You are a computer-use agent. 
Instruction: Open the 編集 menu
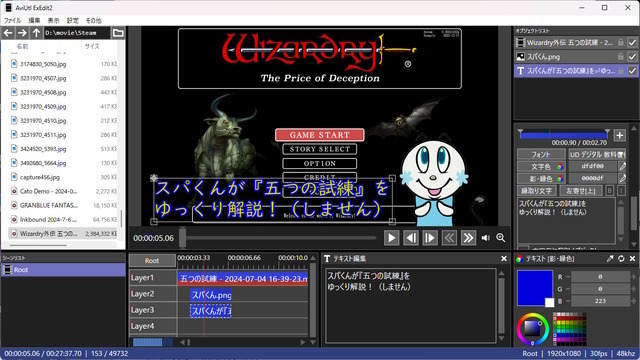click(34, 20)
